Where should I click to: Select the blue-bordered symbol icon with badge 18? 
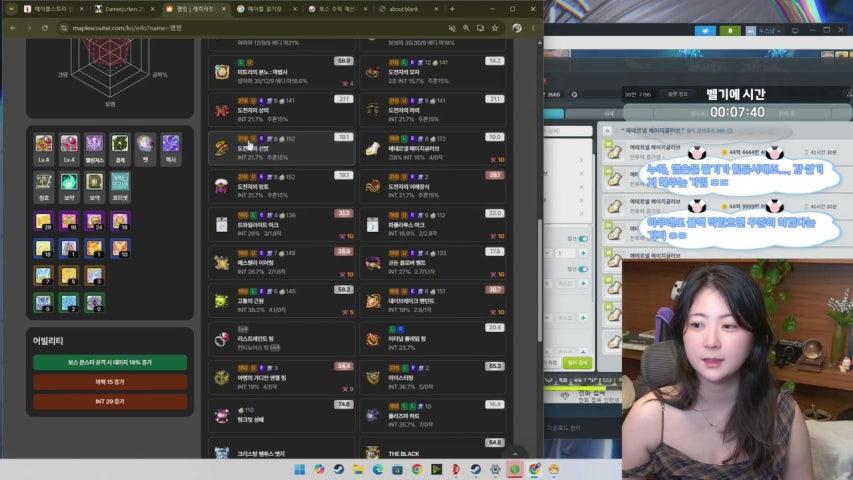pyautogui.click(x=44, y=248)
